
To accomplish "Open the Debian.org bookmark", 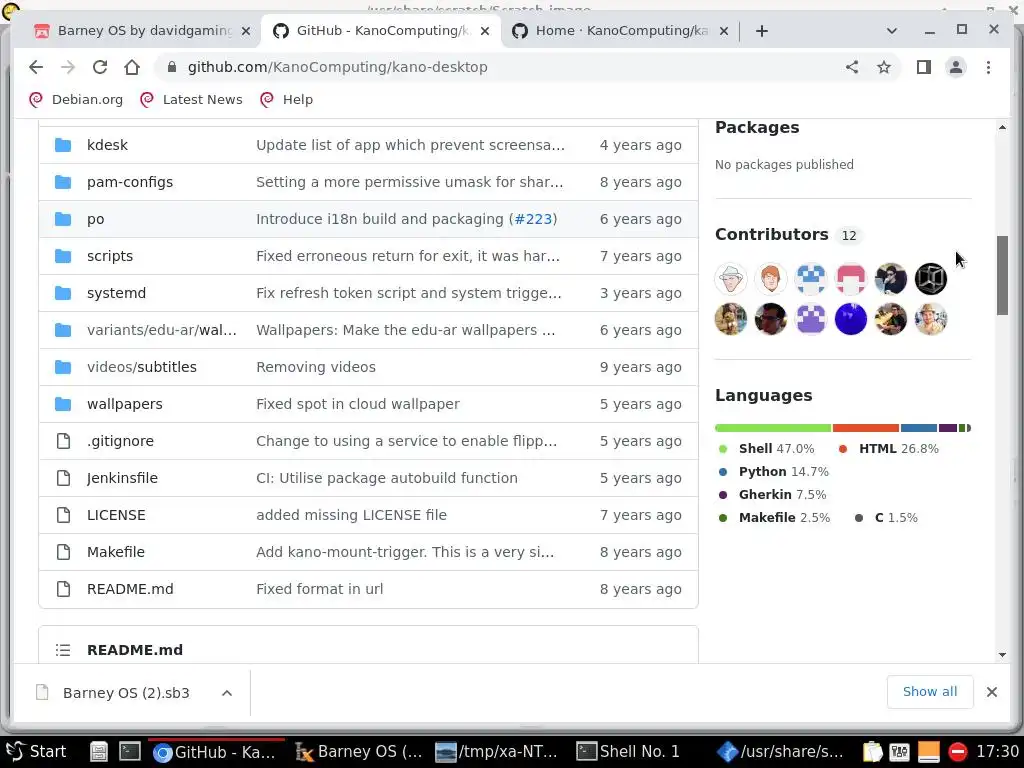I will (76, 99).
